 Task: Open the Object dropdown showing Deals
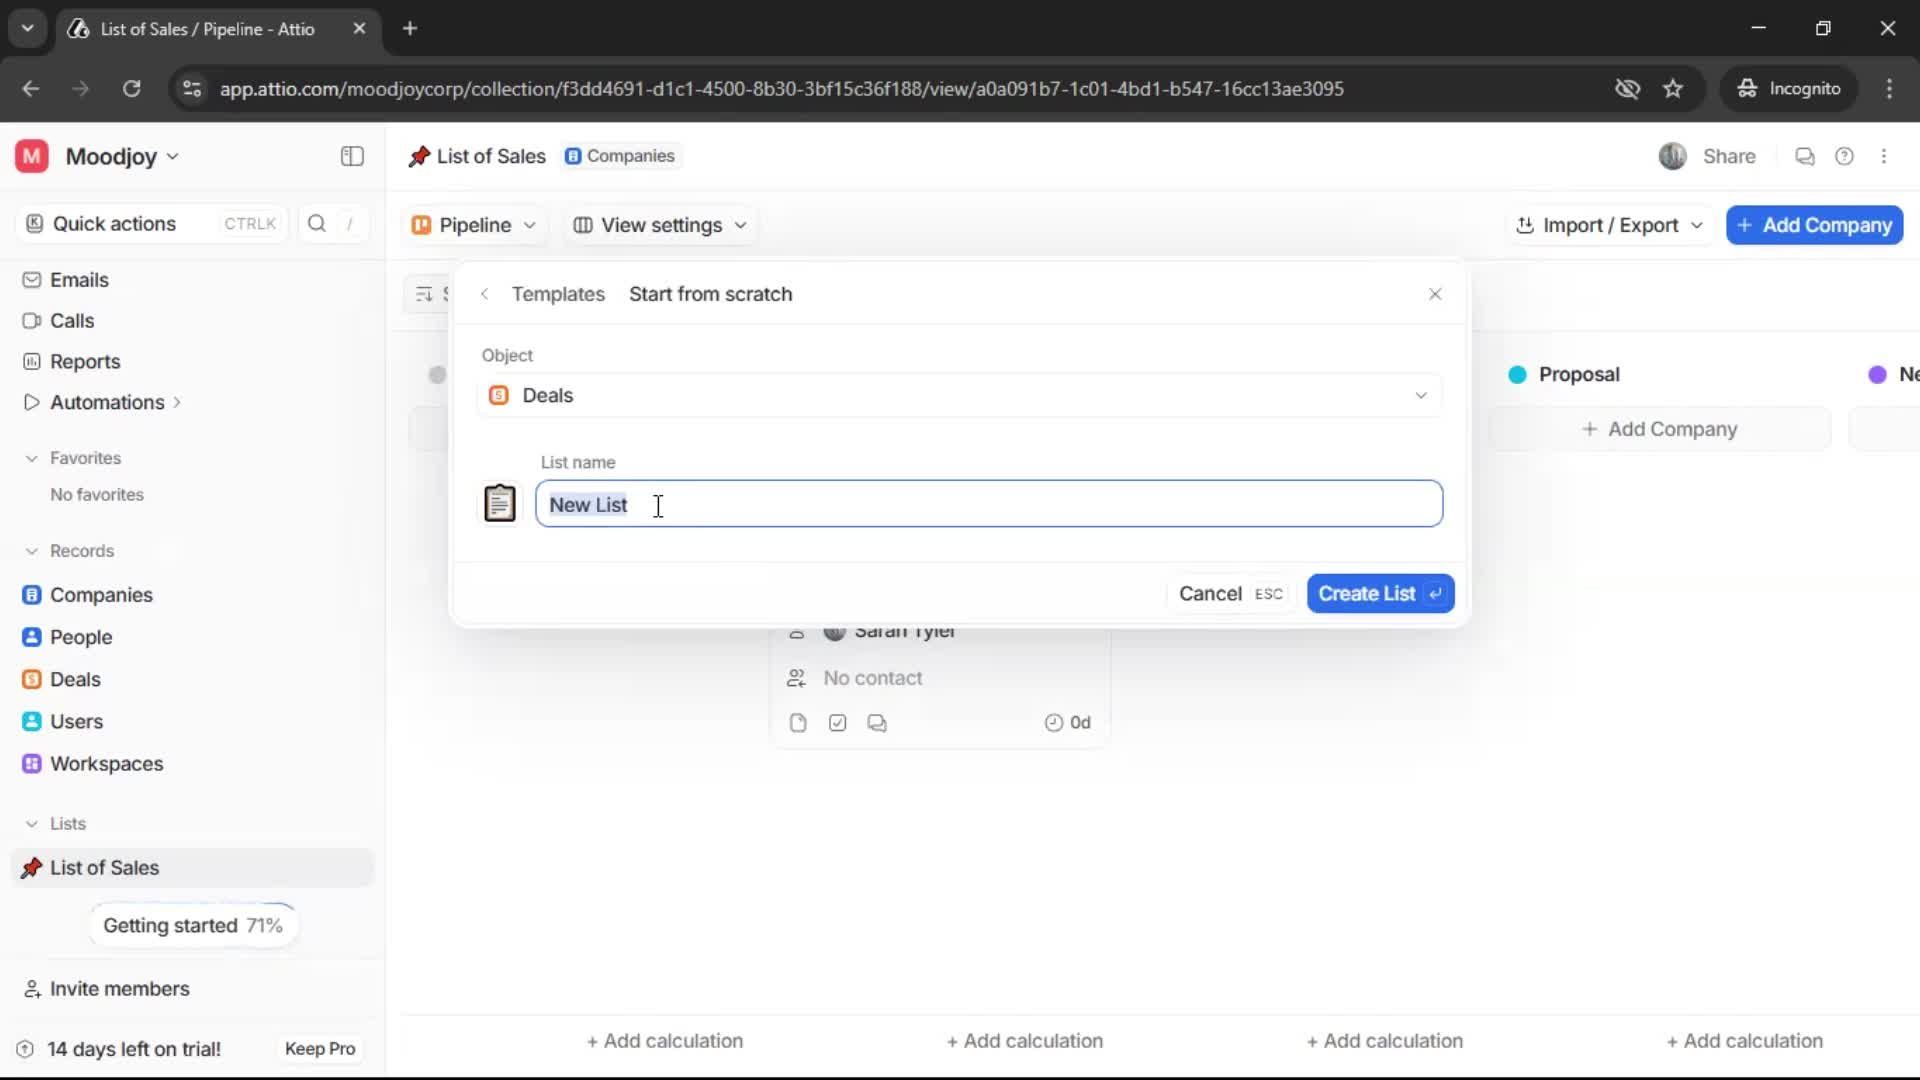[x=961, y=395]
